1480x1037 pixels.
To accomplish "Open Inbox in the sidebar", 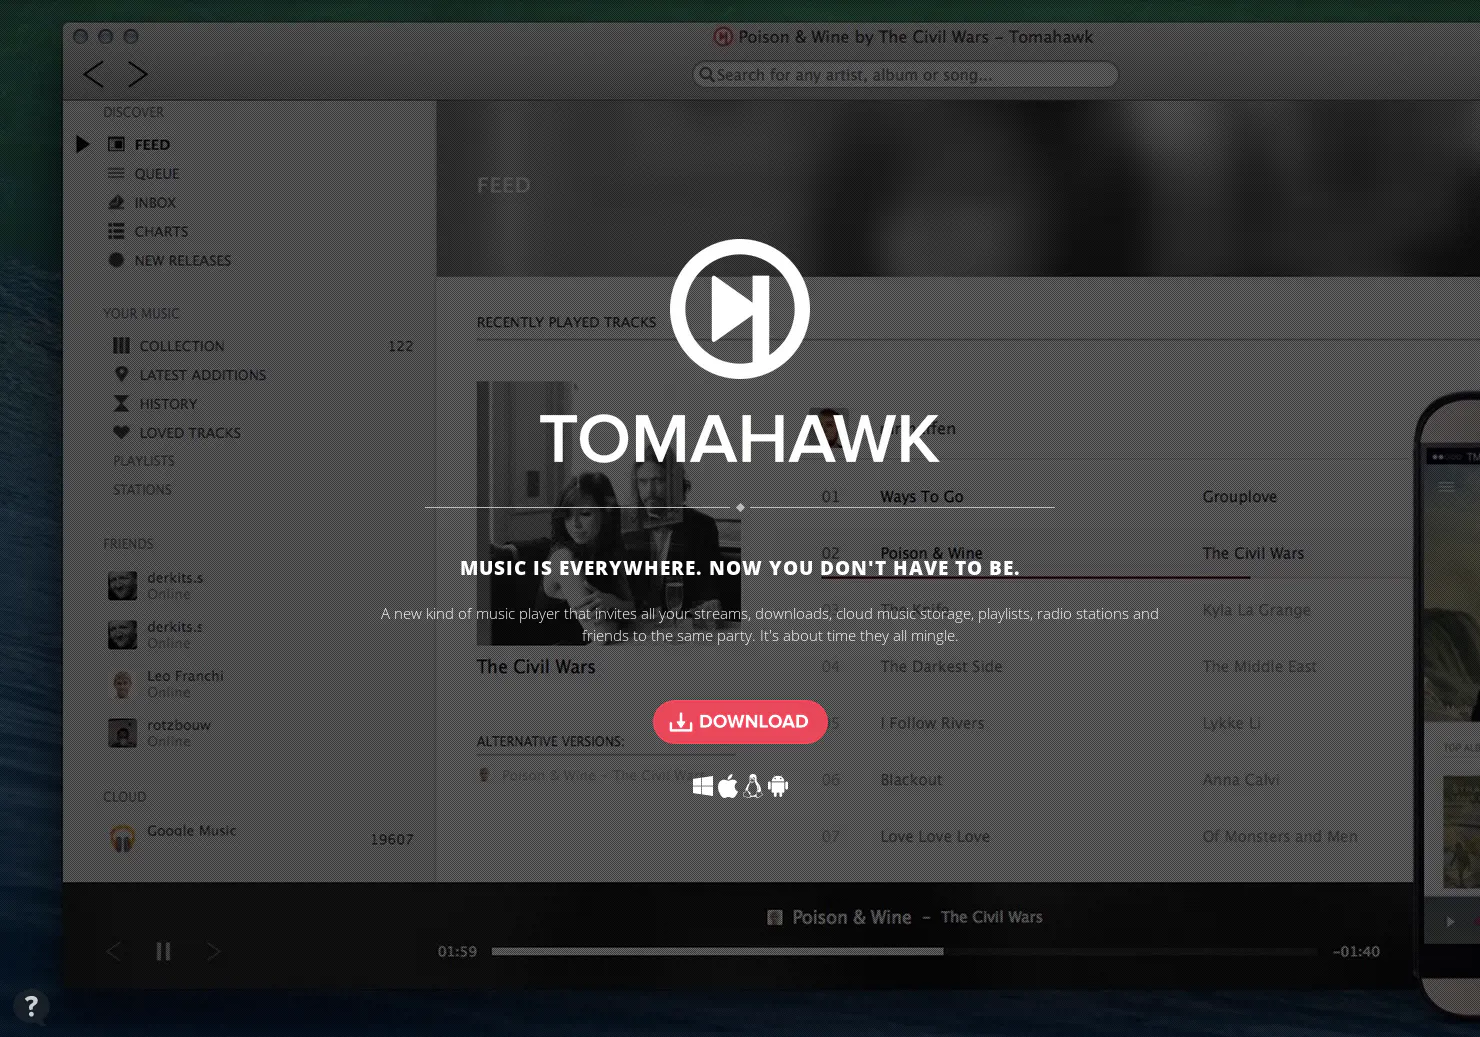I will pos(155,203).
